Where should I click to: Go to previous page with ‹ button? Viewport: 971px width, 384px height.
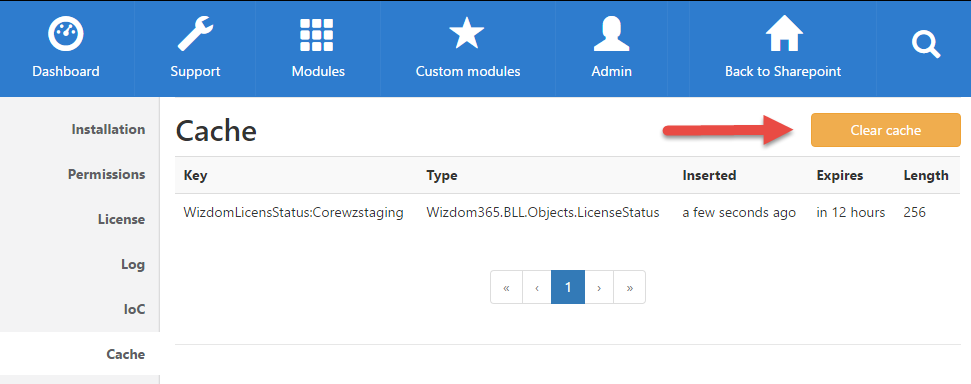537,287
